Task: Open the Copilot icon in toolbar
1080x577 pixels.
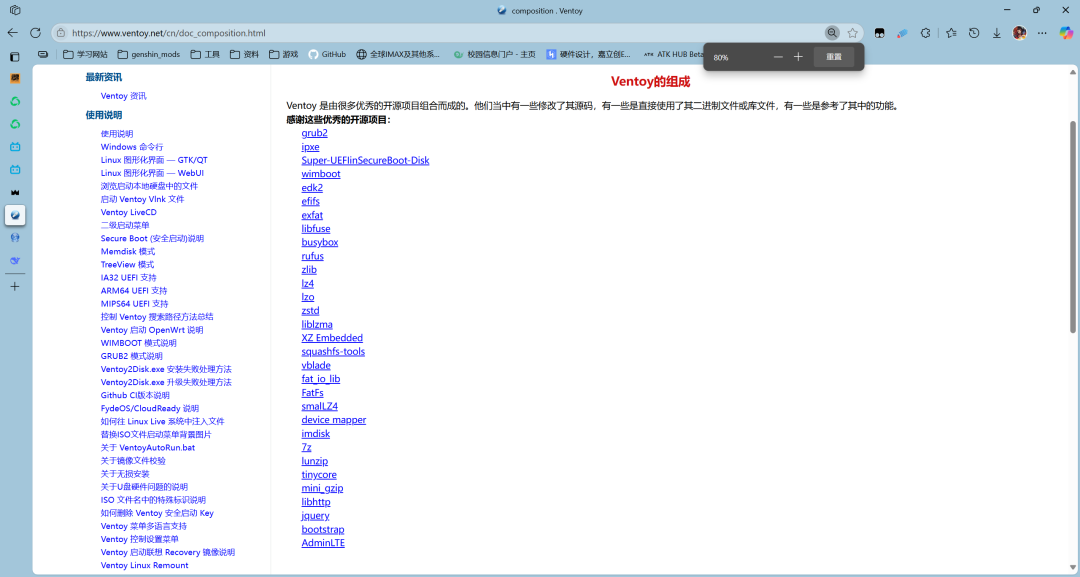Action: (x=1066, y=33)
